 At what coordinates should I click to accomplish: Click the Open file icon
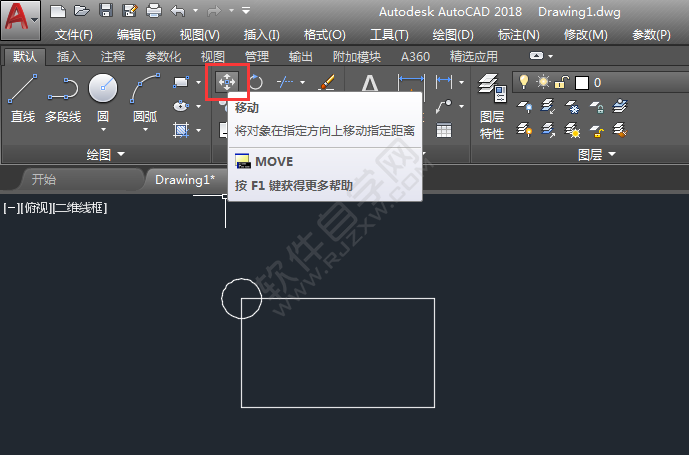click(x=82, y=11)
